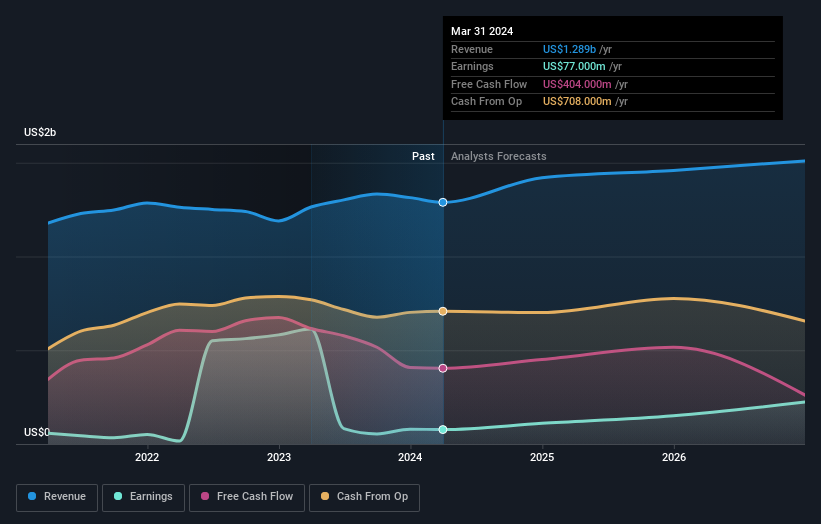The image size is (821, 524).
Task: Click the Free Cash Flow label in the tooltip
Action: [489, 84]
